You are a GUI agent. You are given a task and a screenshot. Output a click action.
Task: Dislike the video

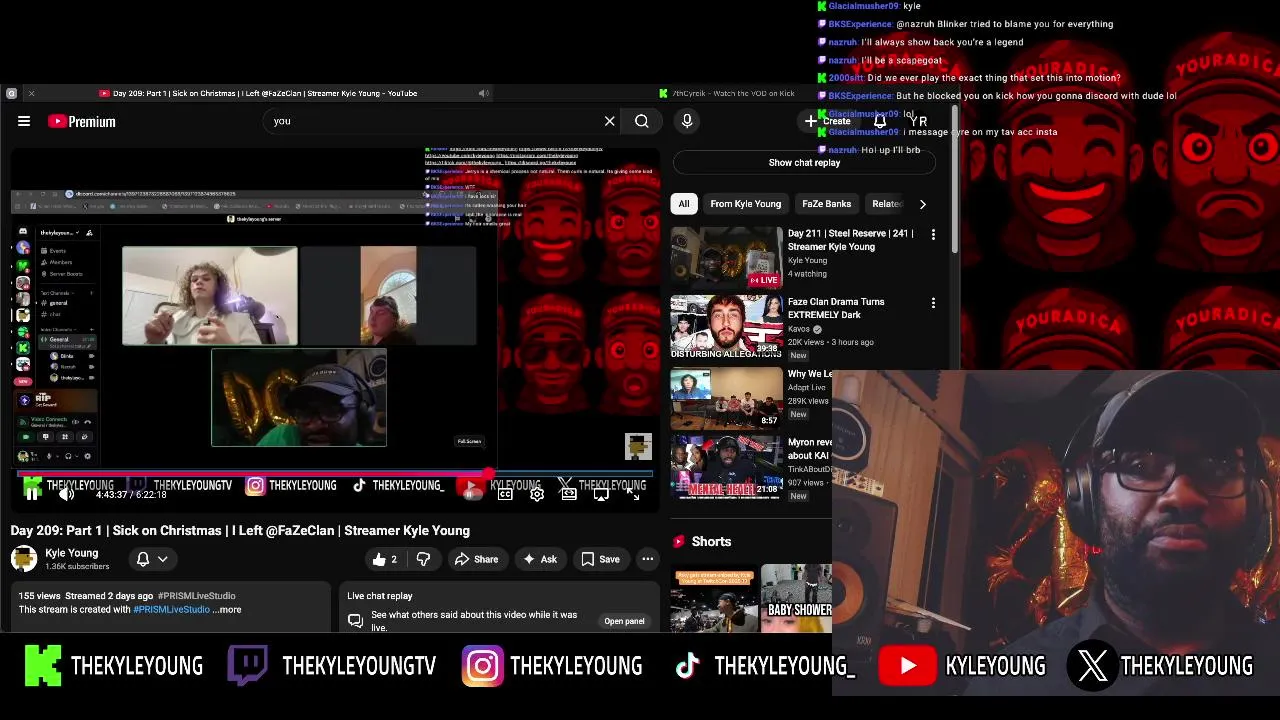[x=423, y=559]
